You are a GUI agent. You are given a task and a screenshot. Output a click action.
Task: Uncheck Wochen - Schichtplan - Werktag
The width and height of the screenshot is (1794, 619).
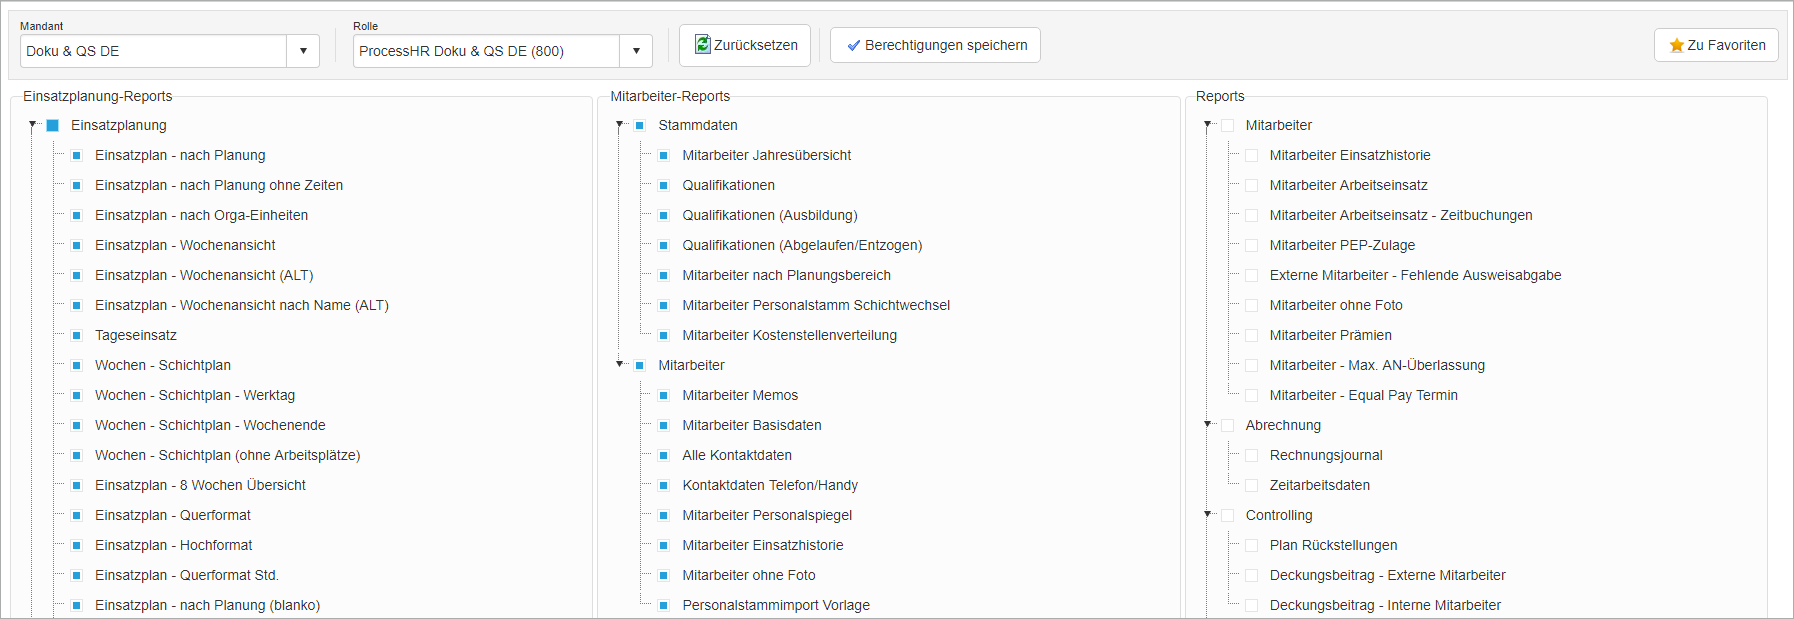[77, 395]
